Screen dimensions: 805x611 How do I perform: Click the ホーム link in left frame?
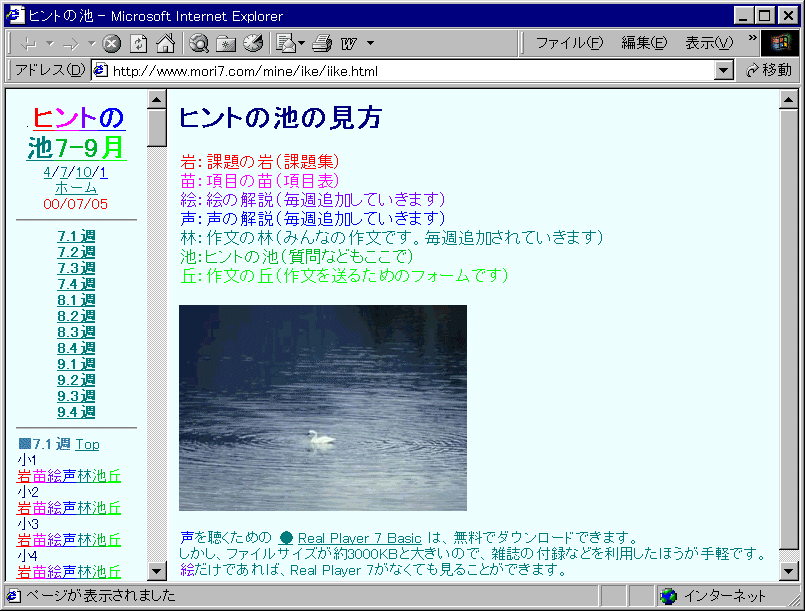[x=76, y=188]
